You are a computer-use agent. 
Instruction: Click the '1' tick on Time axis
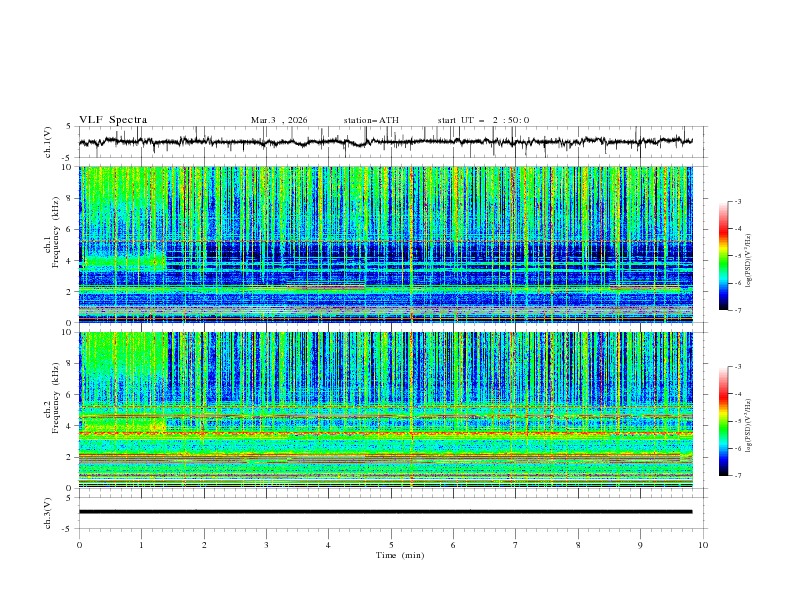[141, 545]
